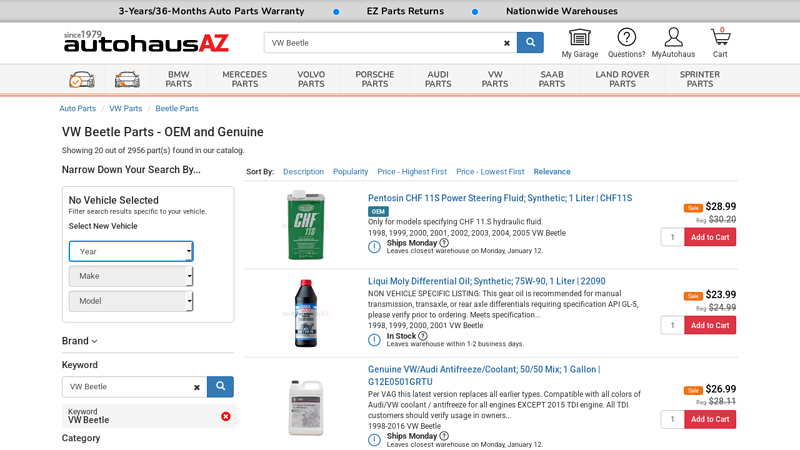This screenshot has width=800, height=450.
Task: Click quantity field for Genuine VW Antifreeze
Action: point(672,419)
